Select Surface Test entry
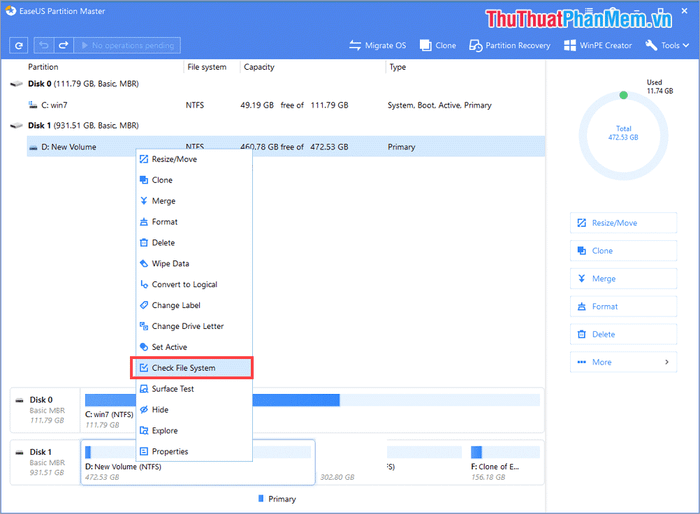 coord(194,389)
